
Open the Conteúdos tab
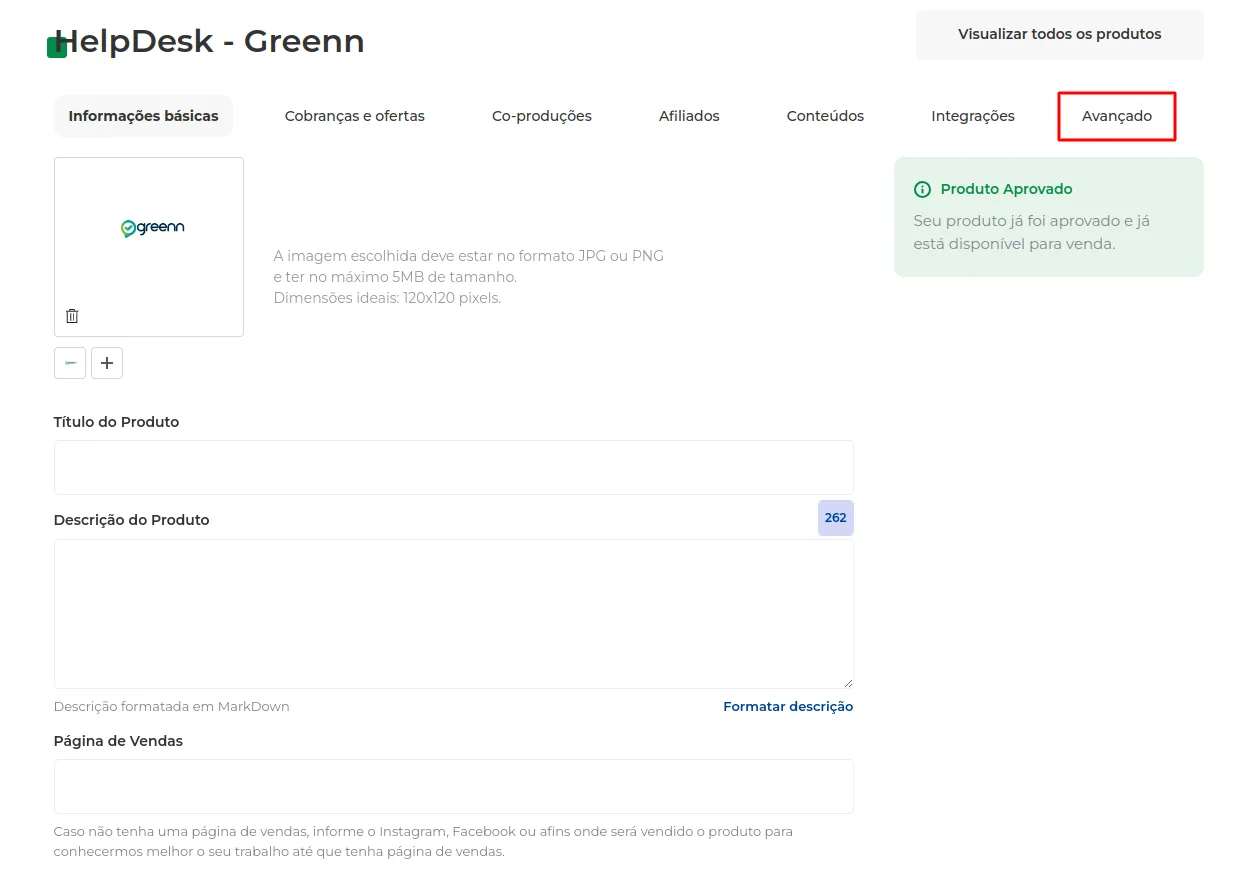click(825, 116)
